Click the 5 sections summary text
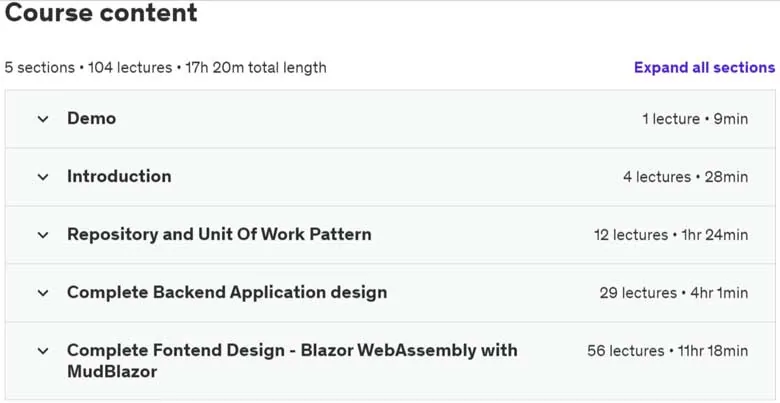This screenshot has width=780, height=403. click(39, 67)
